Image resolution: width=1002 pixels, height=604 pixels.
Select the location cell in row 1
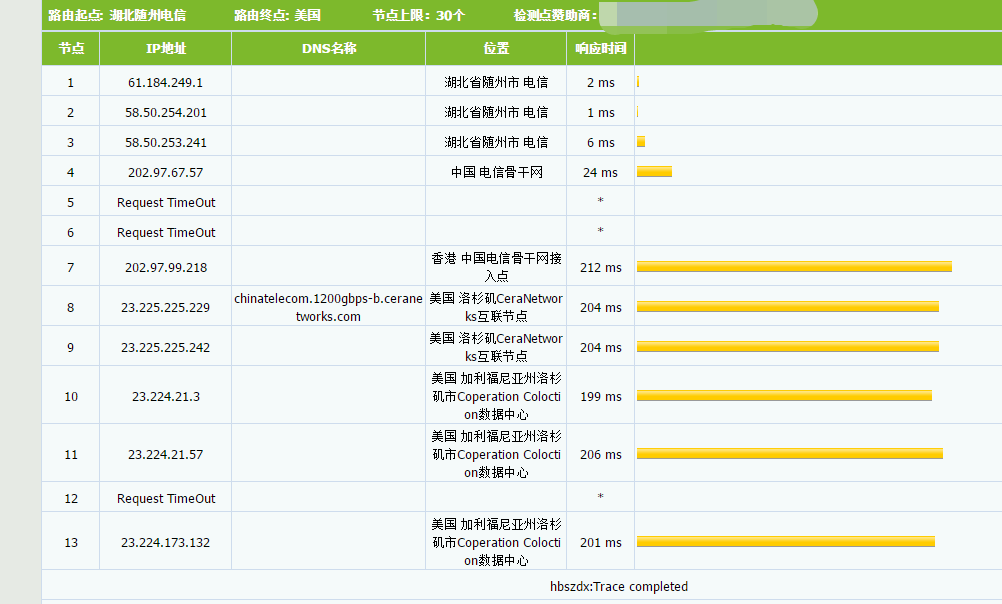496,82
